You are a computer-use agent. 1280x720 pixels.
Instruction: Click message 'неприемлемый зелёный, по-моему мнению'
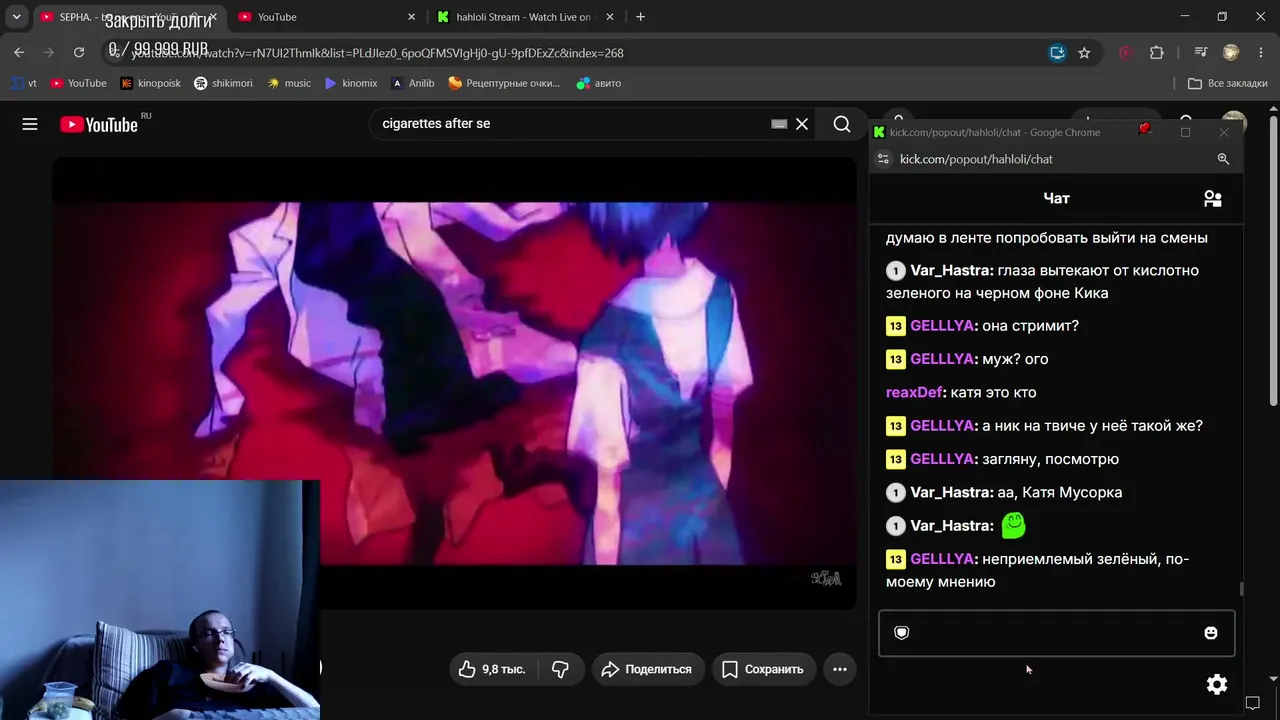[1037, 570]
